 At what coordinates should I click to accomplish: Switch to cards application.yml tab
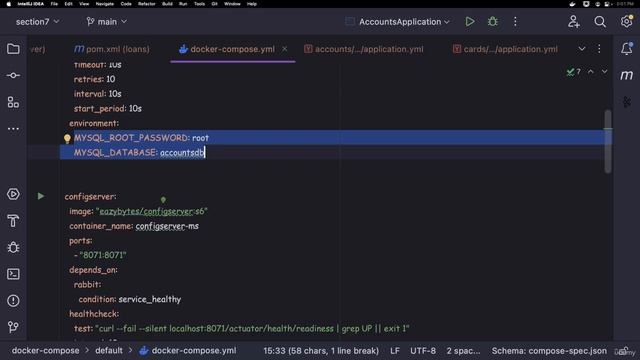click(505, 49)
